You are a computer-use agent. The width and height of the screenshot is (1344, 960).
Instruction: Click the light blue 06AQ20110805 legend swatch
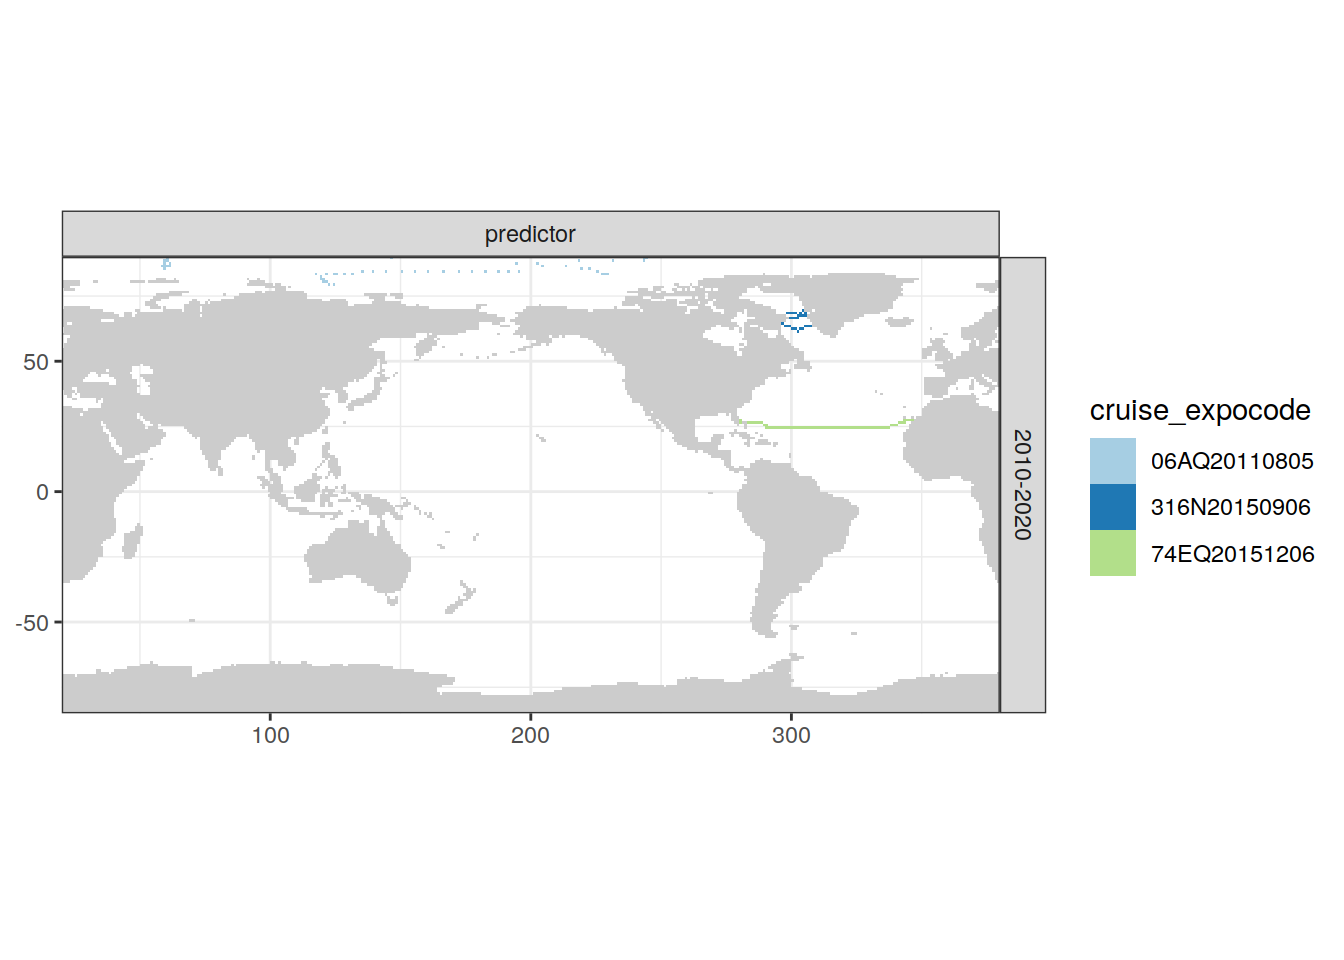pos(1112,461)
